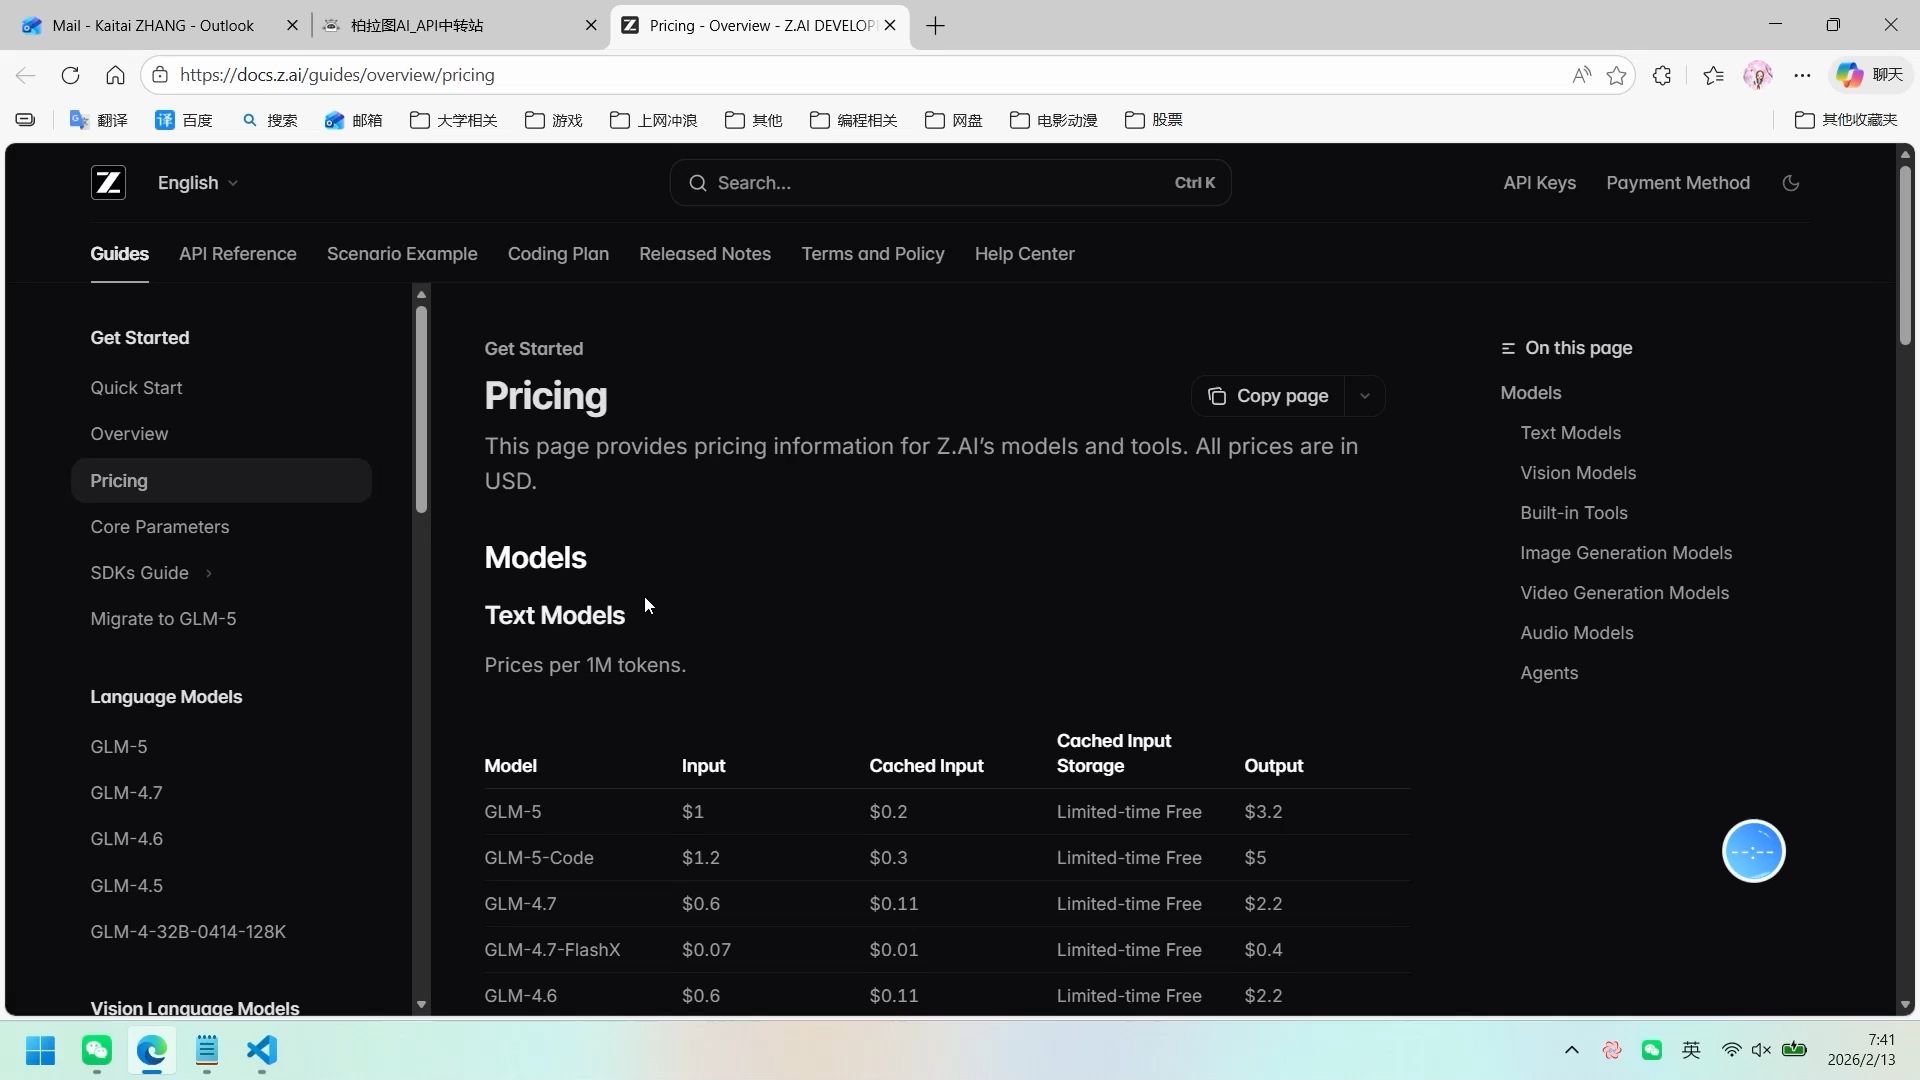The width and height of the screenshot is (1920, 1080).
Task: Click the browser refresh icon
Action: coord(70,75)
